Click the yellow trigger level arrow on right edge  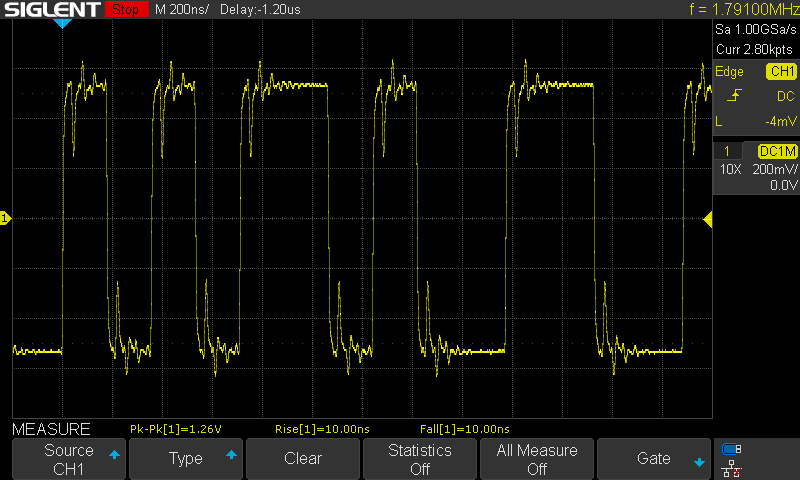click(x=708, y=219)
